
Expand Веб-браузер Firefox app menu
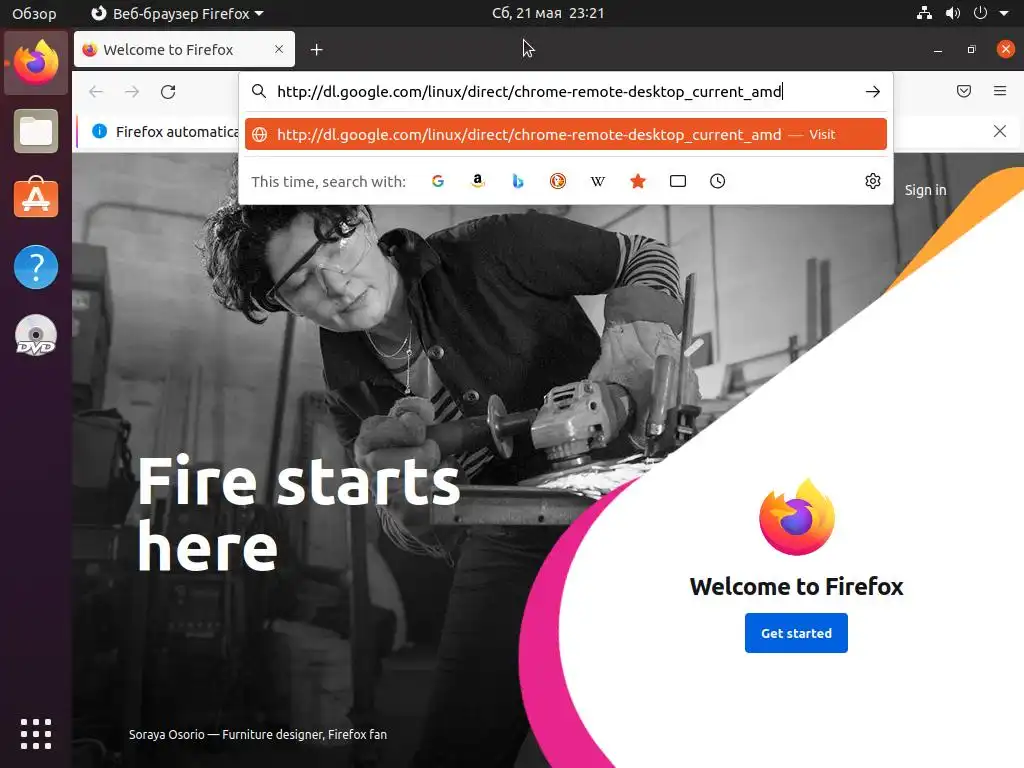[177, 13]
